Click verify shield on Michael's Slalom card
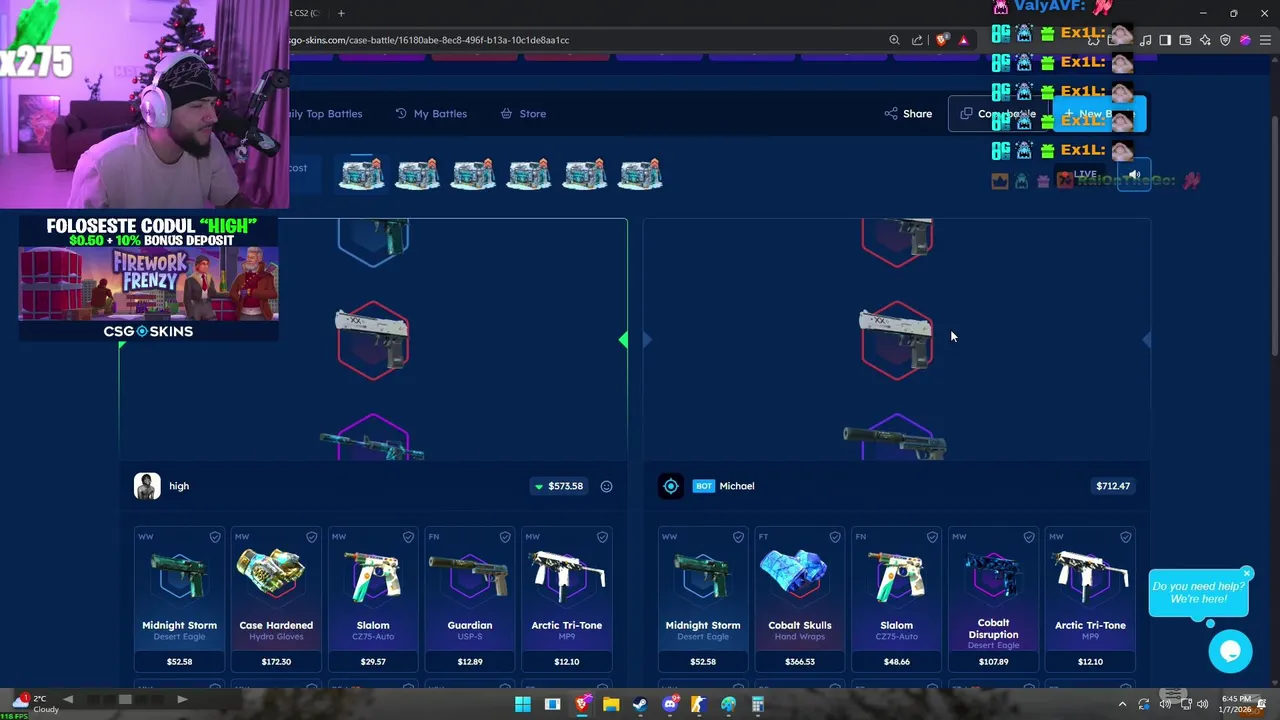Screen dimensions: 1280x720 coord(932,537)
